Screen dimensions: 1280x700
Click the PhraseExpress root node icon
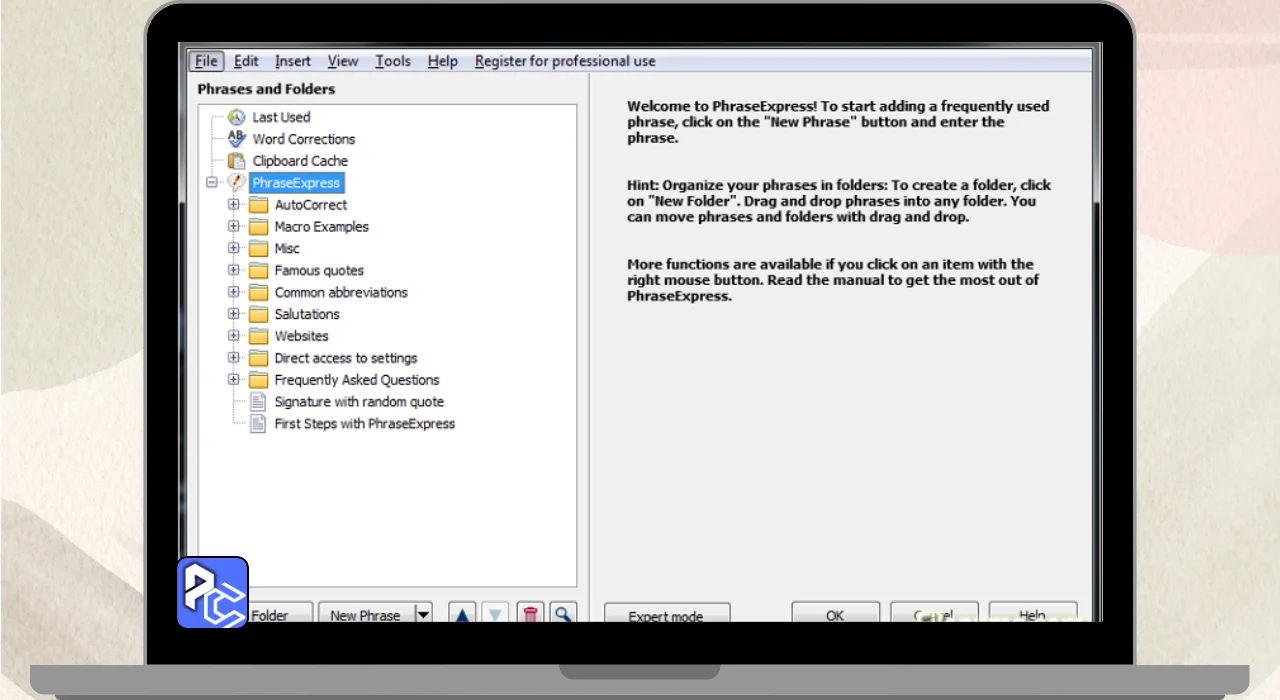tap(236, 183)
